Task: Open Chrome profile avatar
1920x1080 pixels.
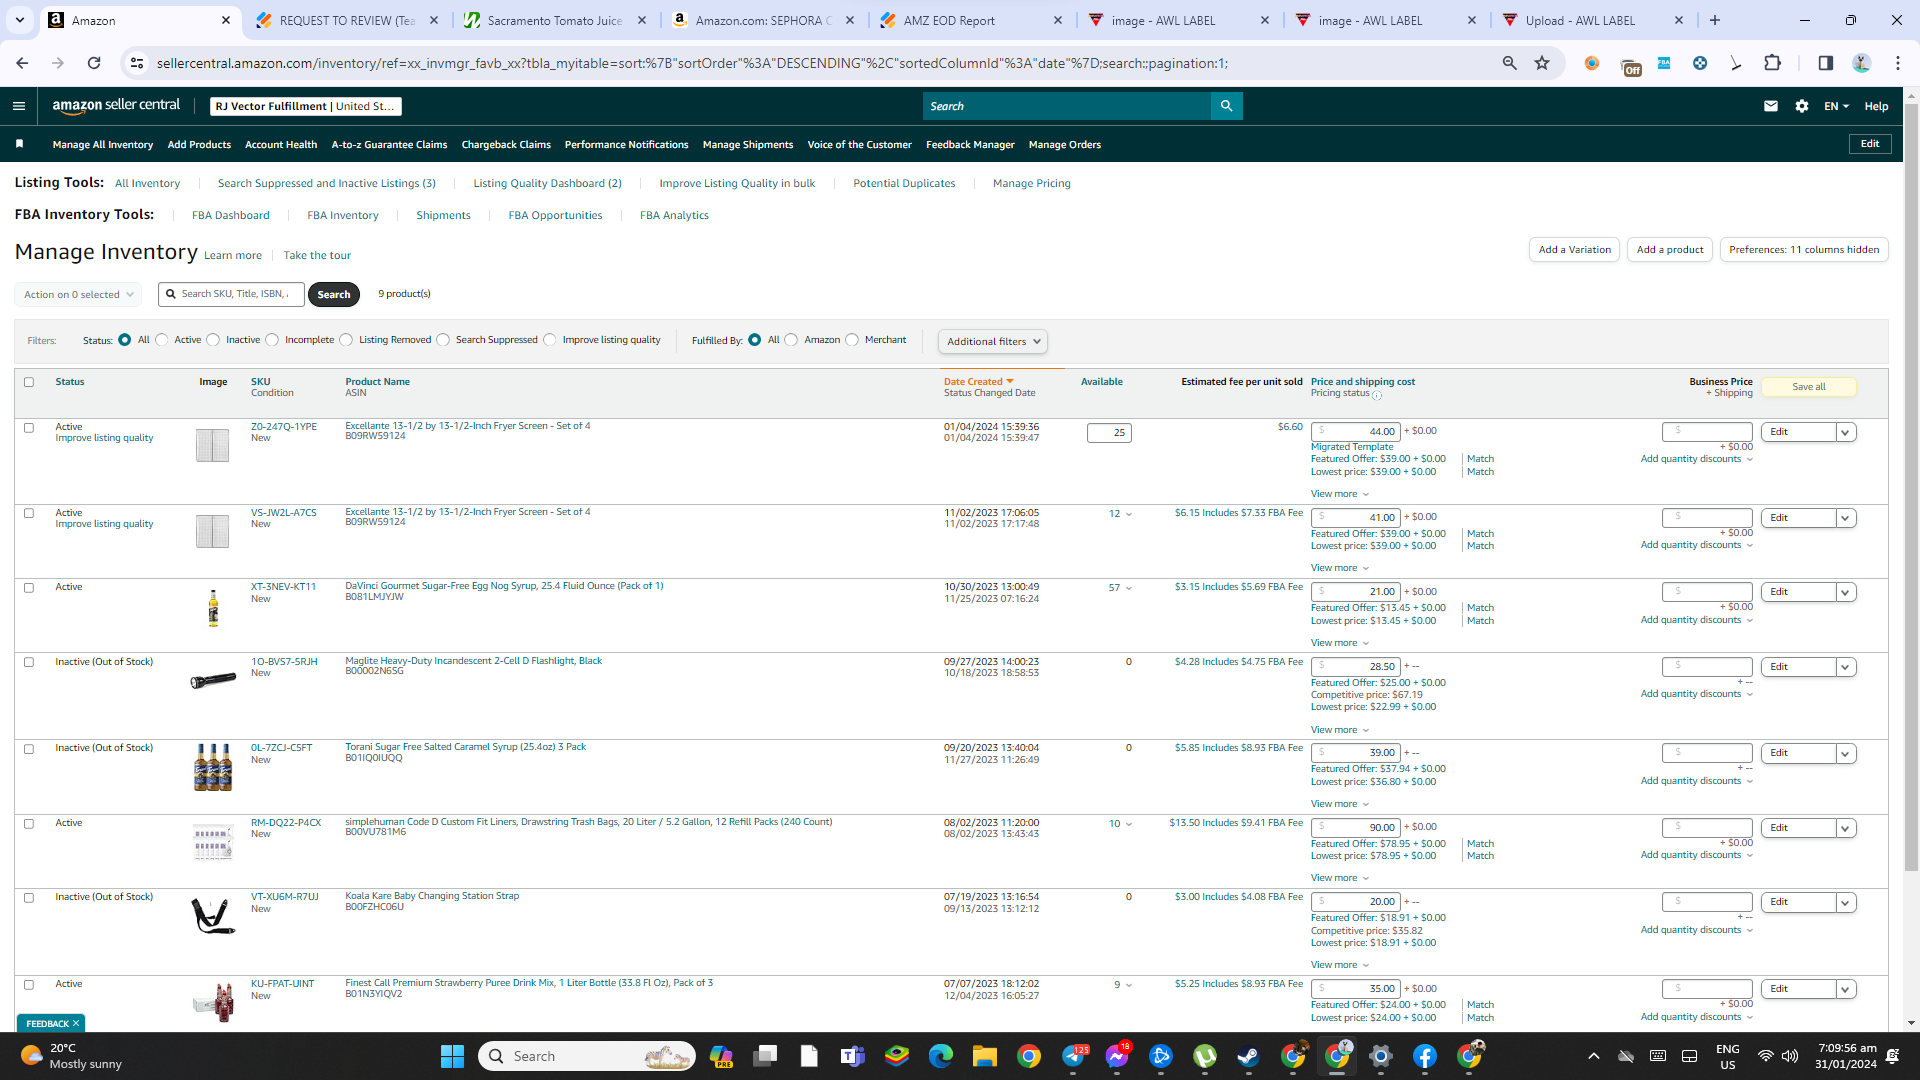Action: pyautogui.click(x=1861, y=63)
